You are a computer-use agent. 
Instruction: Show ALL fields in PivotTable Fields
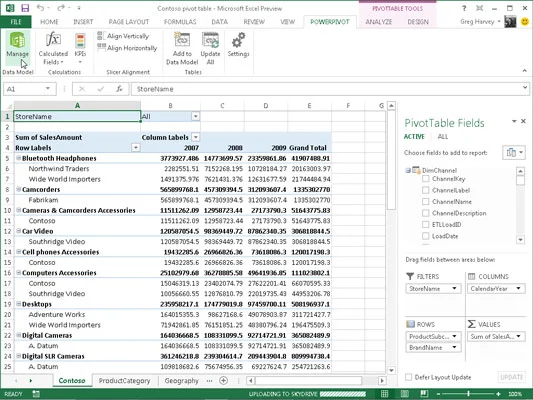[443, 137]
